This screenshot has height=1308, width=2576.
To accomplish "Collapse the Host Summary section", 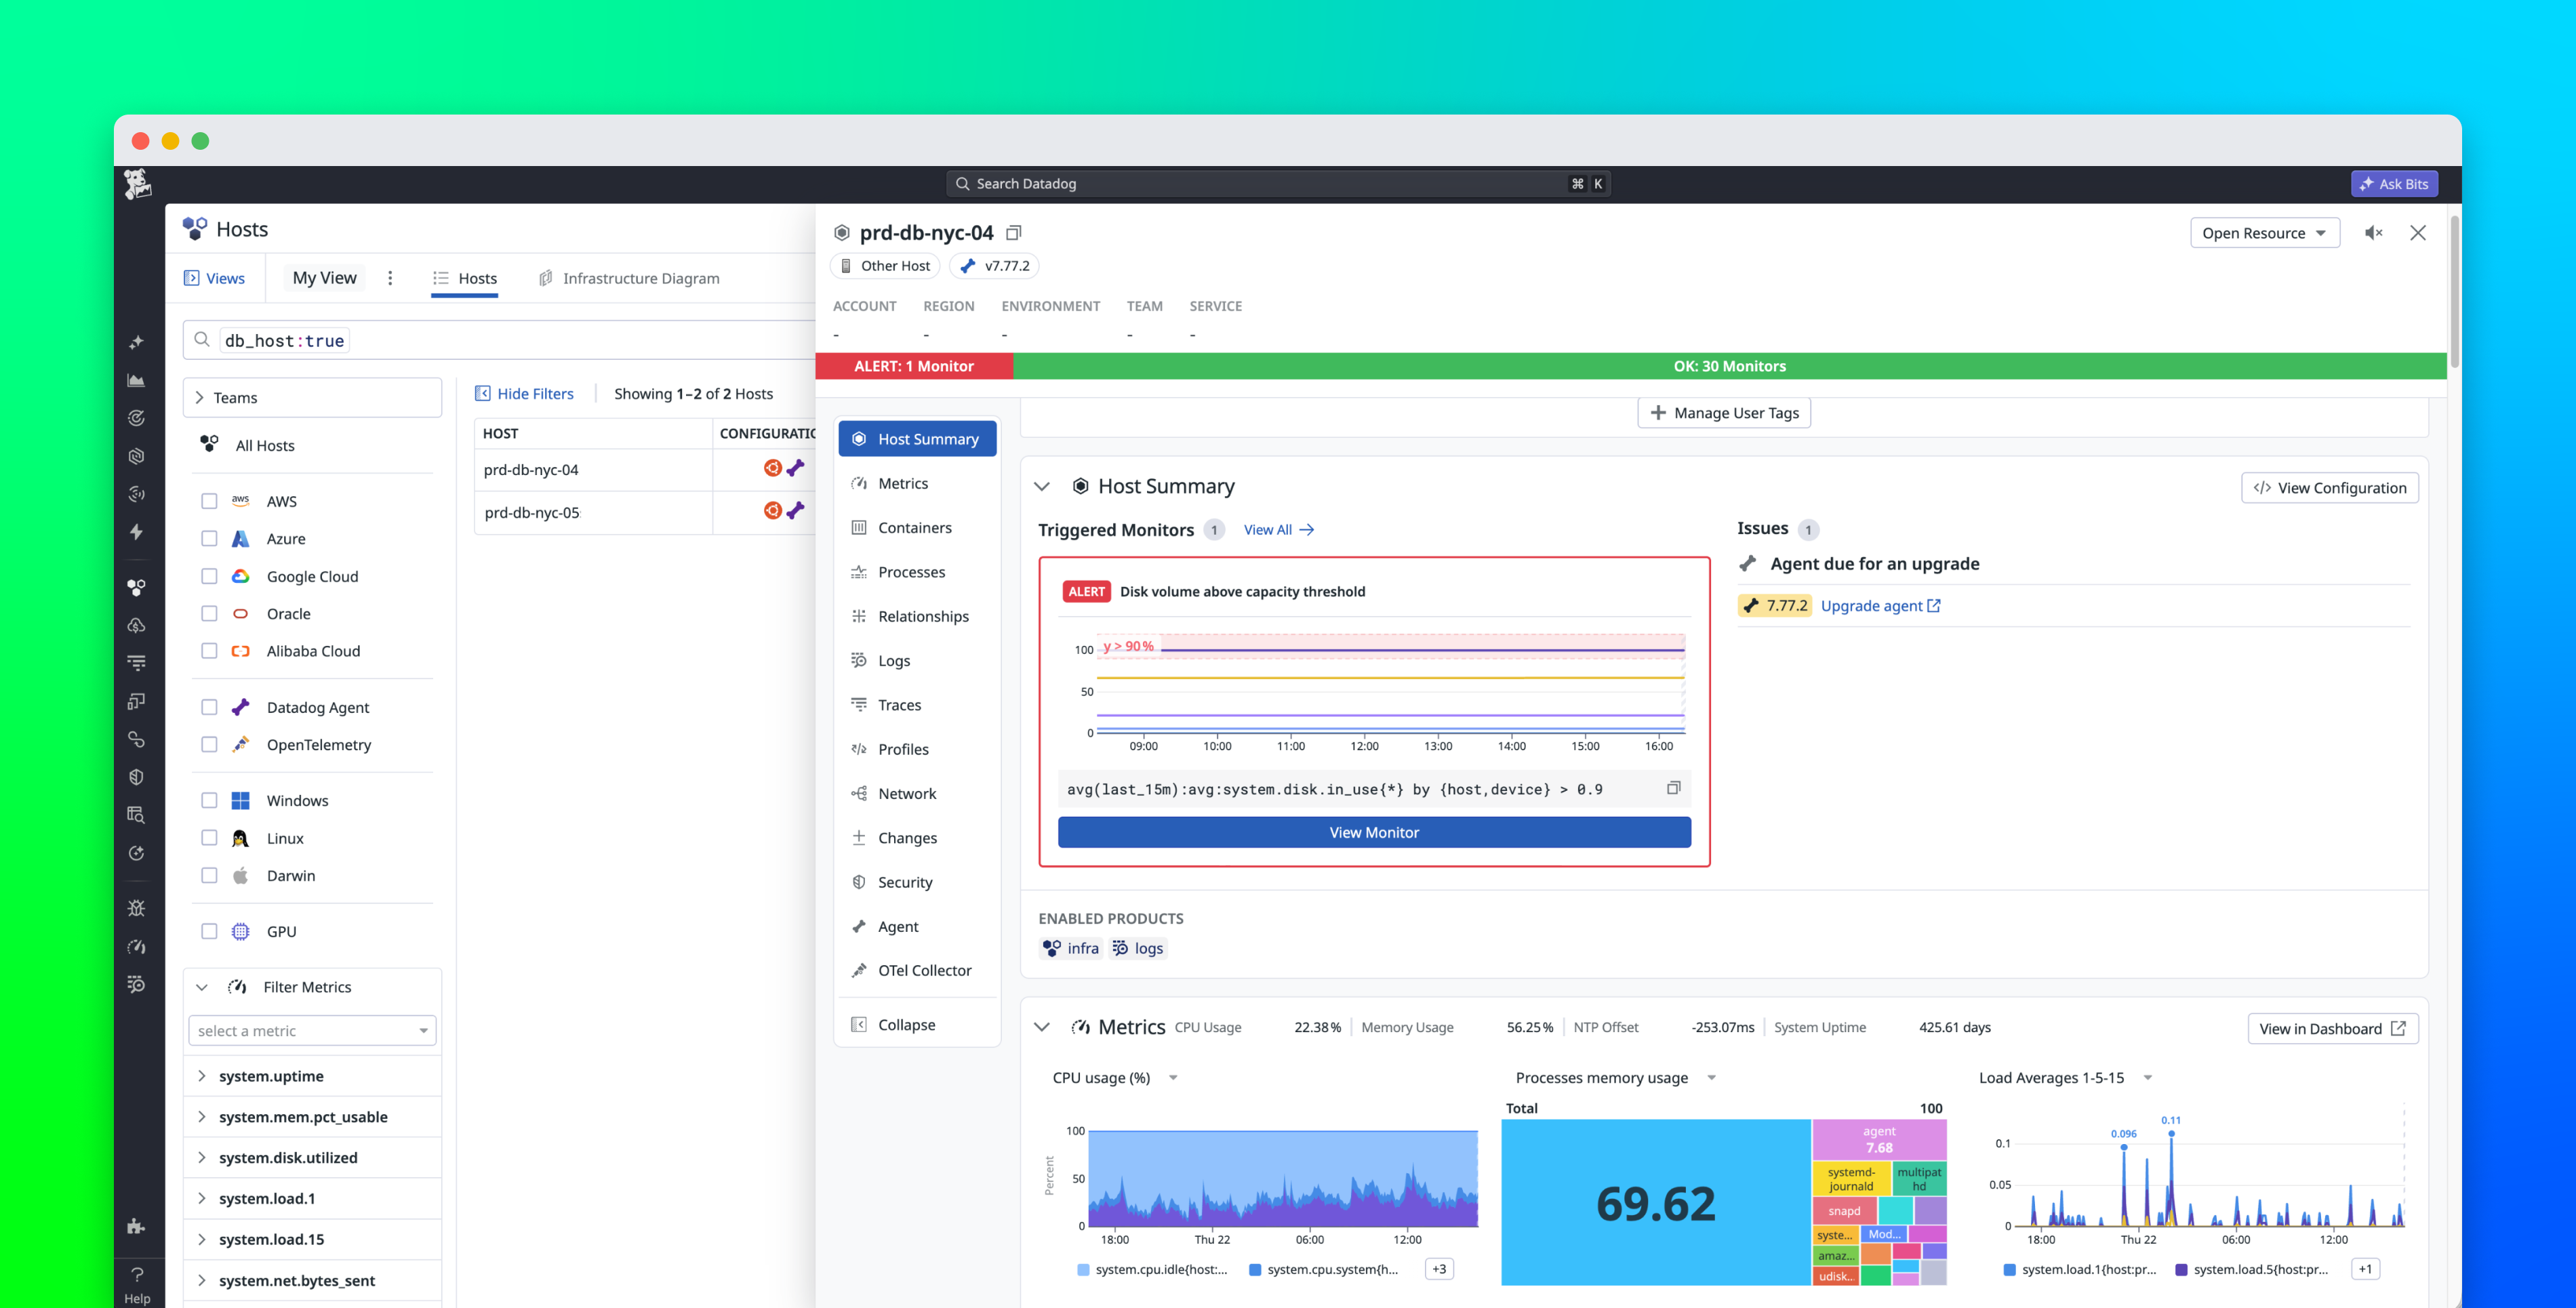I will point(1042,486).
